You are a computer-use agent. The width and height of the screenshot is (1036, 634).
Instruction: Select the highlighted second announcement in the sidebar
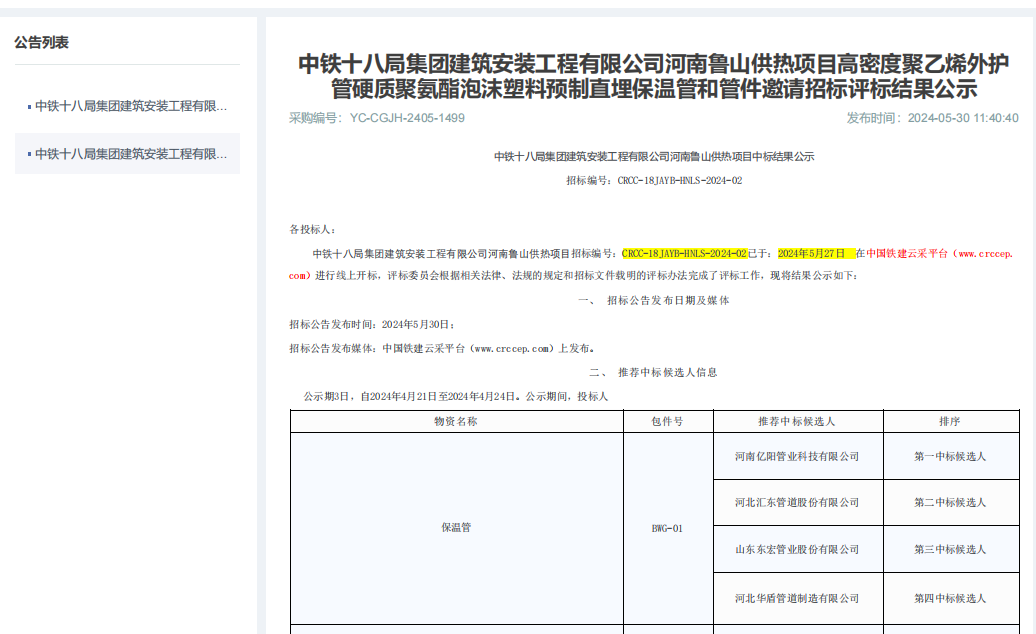pyautogui.click(x=131, y=154)
